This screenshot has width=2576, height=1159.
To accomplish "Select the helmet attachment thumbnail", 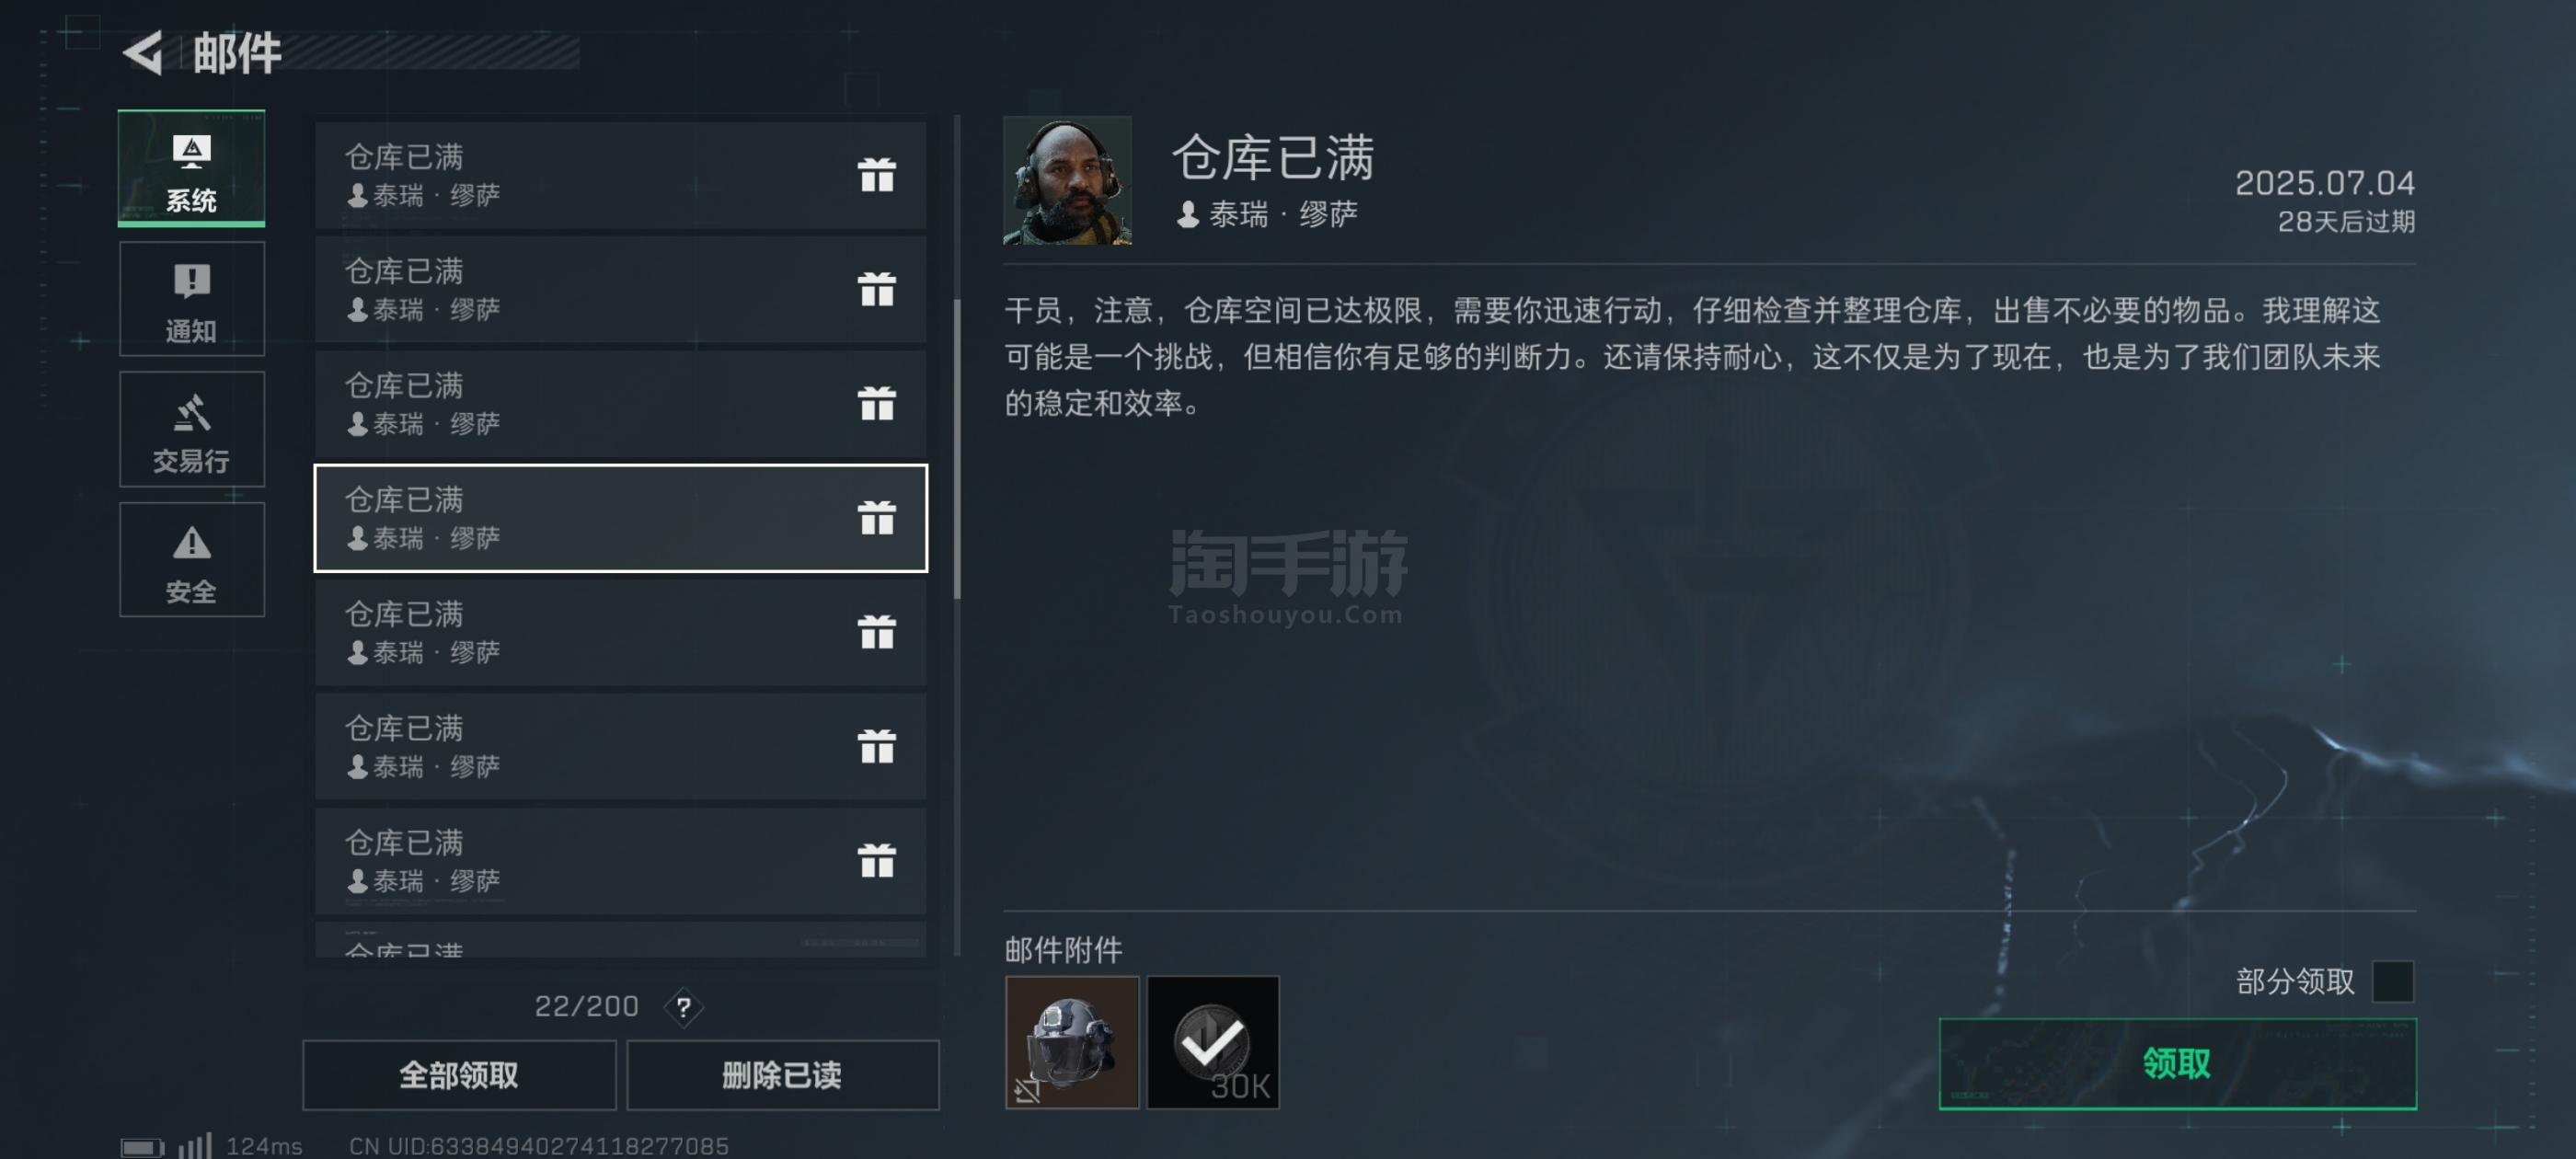I will [x=1071, y=1042].
